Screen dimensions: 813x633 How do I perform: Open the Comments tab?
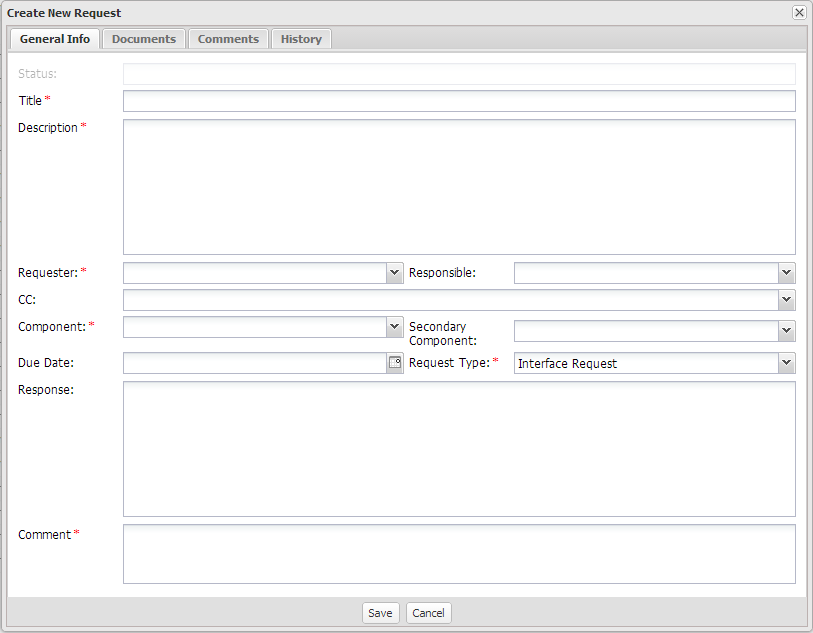[228, 38]
